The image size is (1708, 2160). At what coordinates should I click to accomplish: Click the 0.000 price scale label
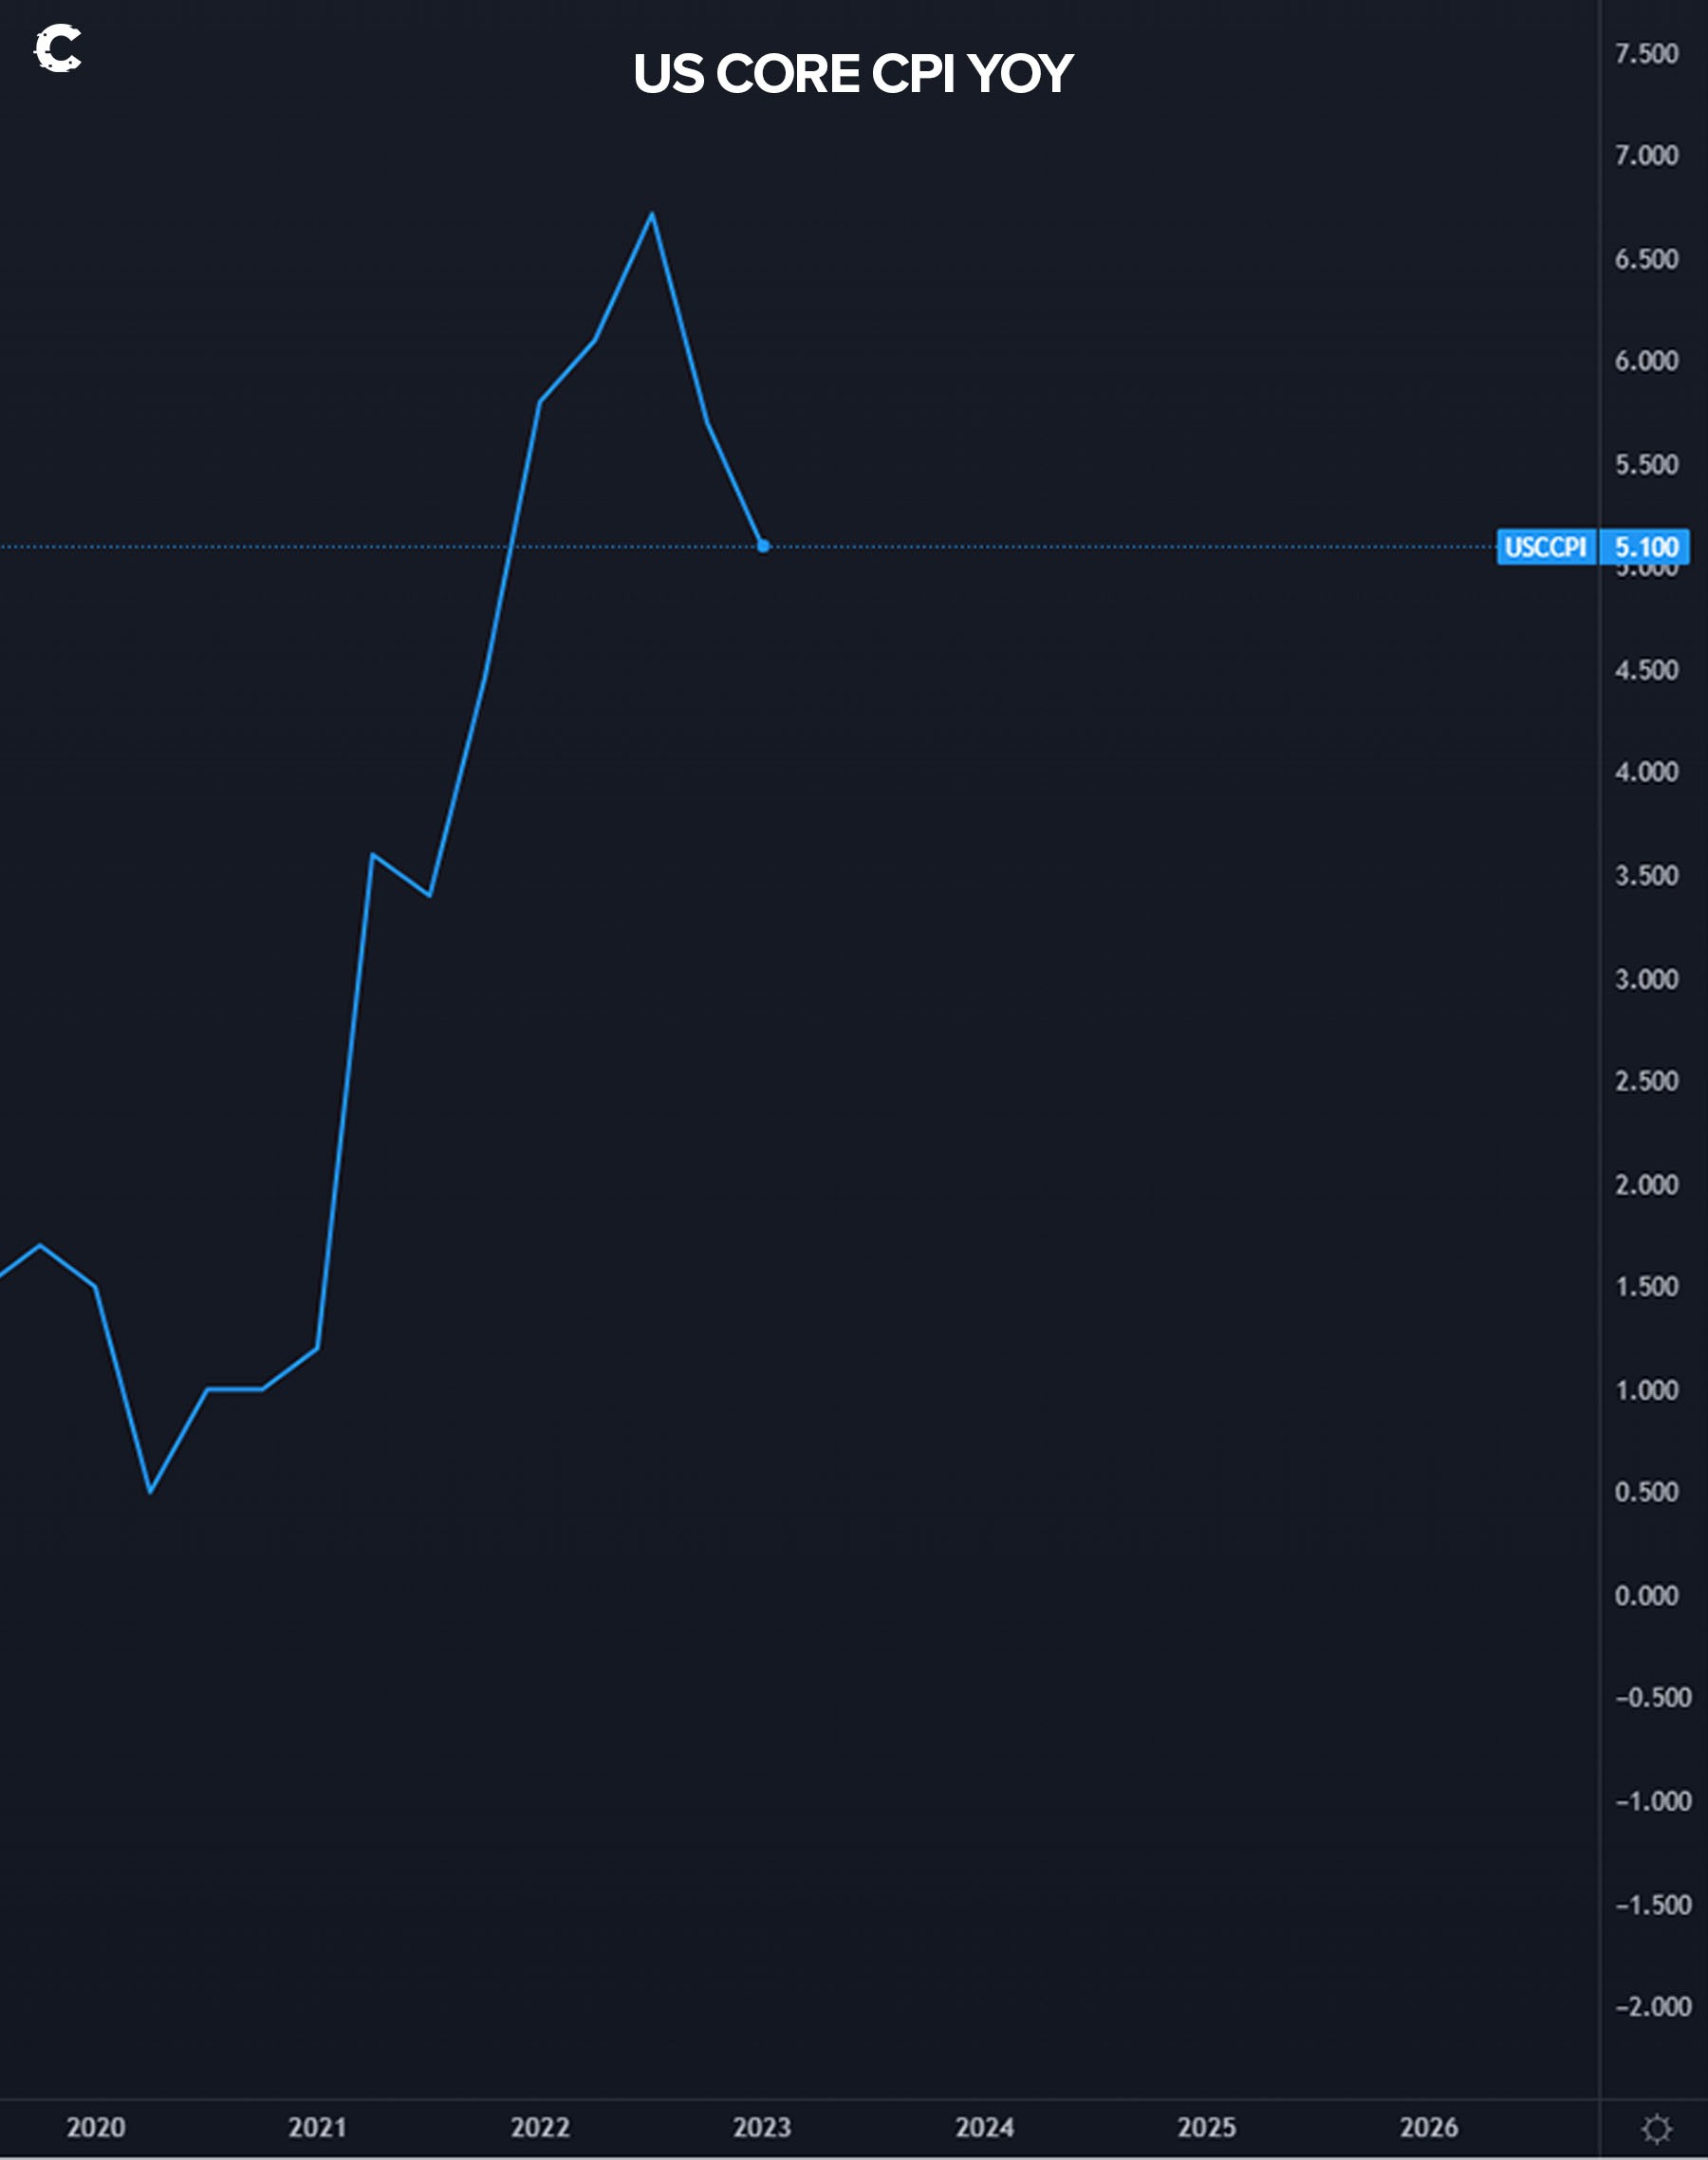click(x=1646, y=1595)
